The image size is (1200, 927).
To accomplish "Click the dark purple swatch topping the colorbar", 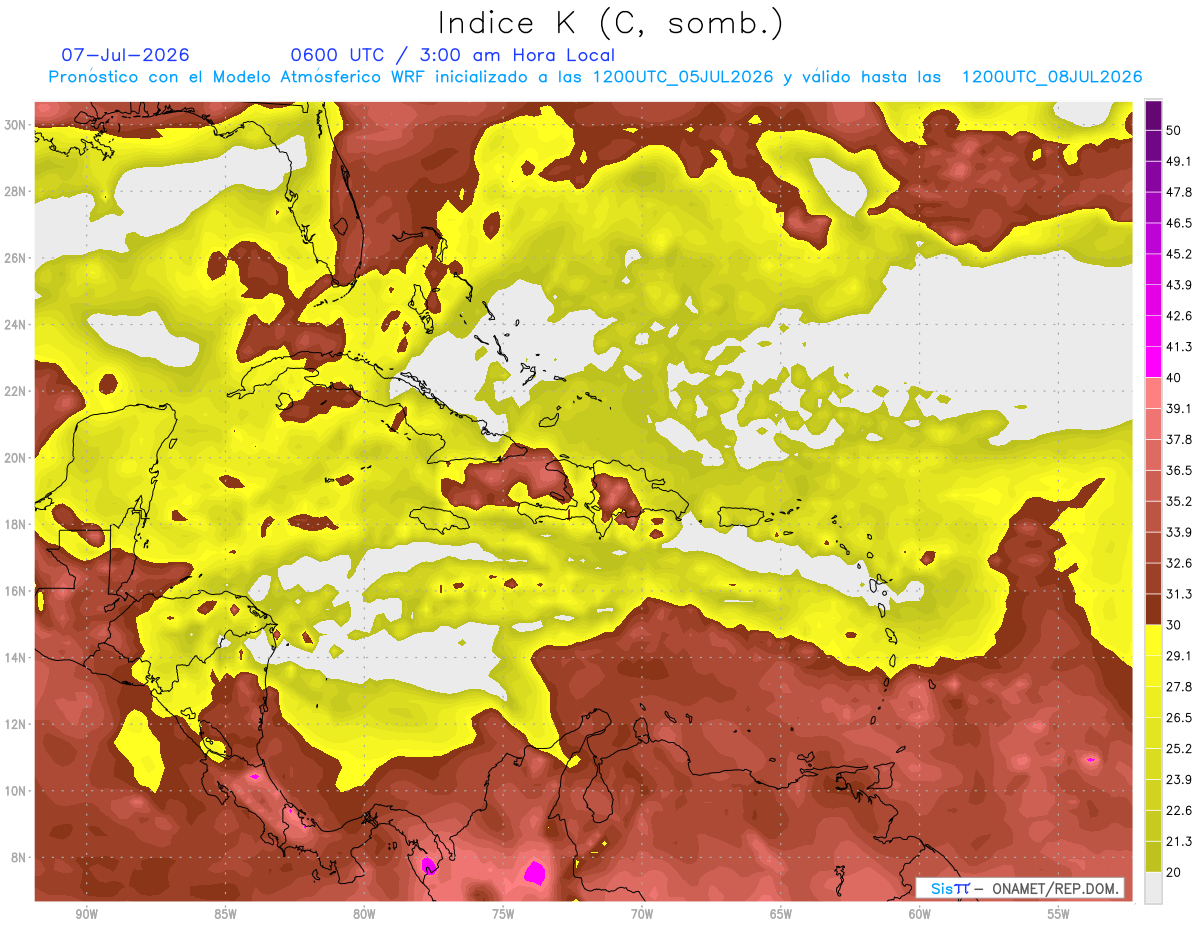I will pos(1153,115).
